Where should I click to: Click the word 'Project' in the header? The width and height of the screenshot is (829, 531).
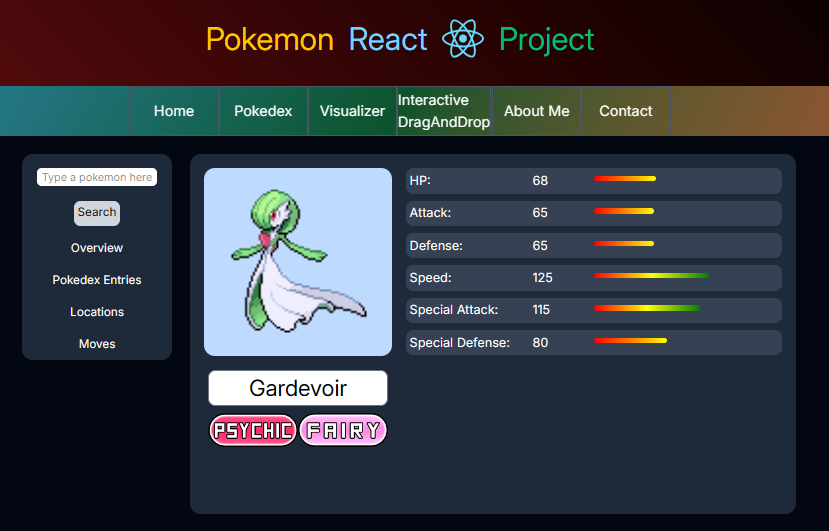point(547,41)
